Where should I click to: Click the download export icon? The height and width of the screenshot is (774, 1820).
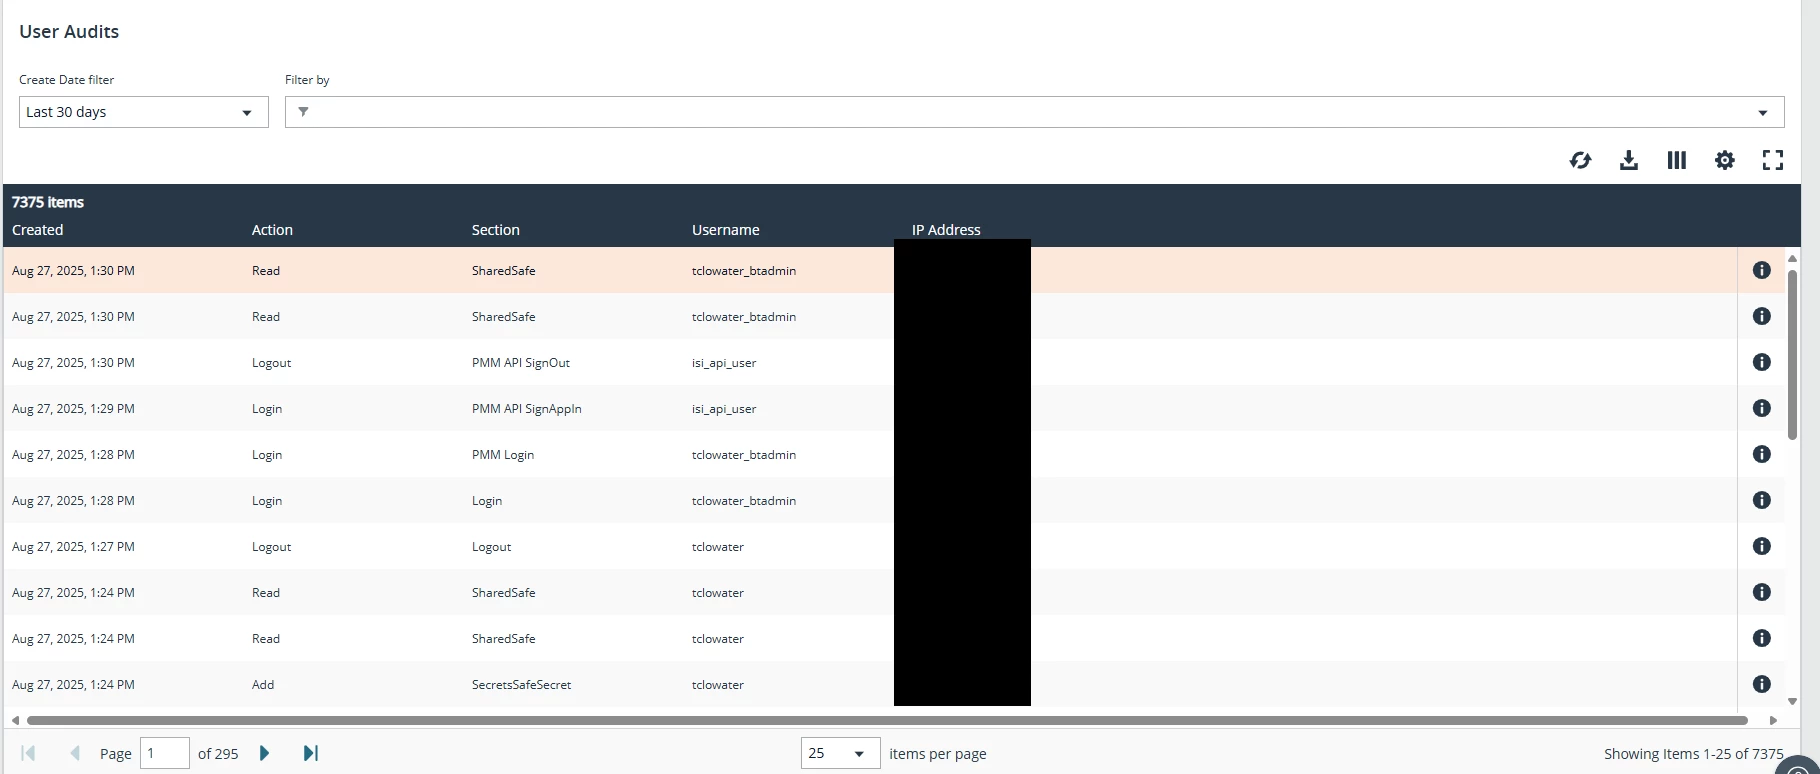(1629, 160)
